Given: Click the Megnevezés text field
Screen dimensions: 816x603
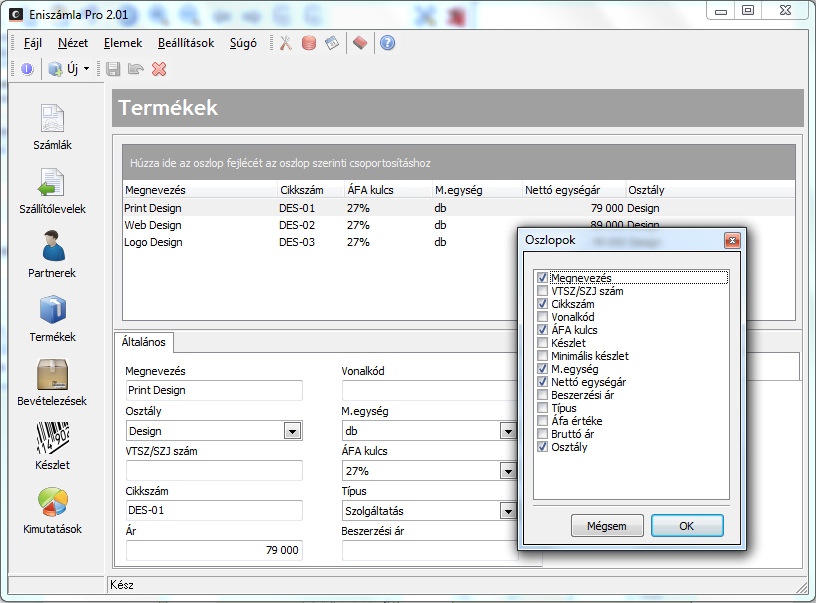Looking at the screenshot, I should [214, 390].
